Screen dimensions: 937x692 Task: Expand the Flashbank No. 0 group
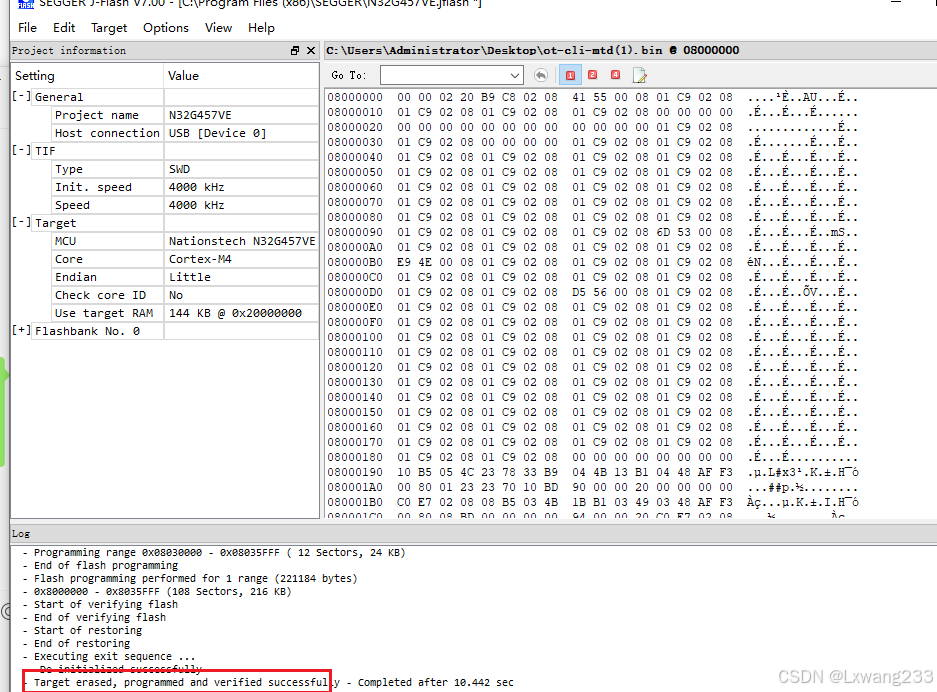tap(22, 330)
